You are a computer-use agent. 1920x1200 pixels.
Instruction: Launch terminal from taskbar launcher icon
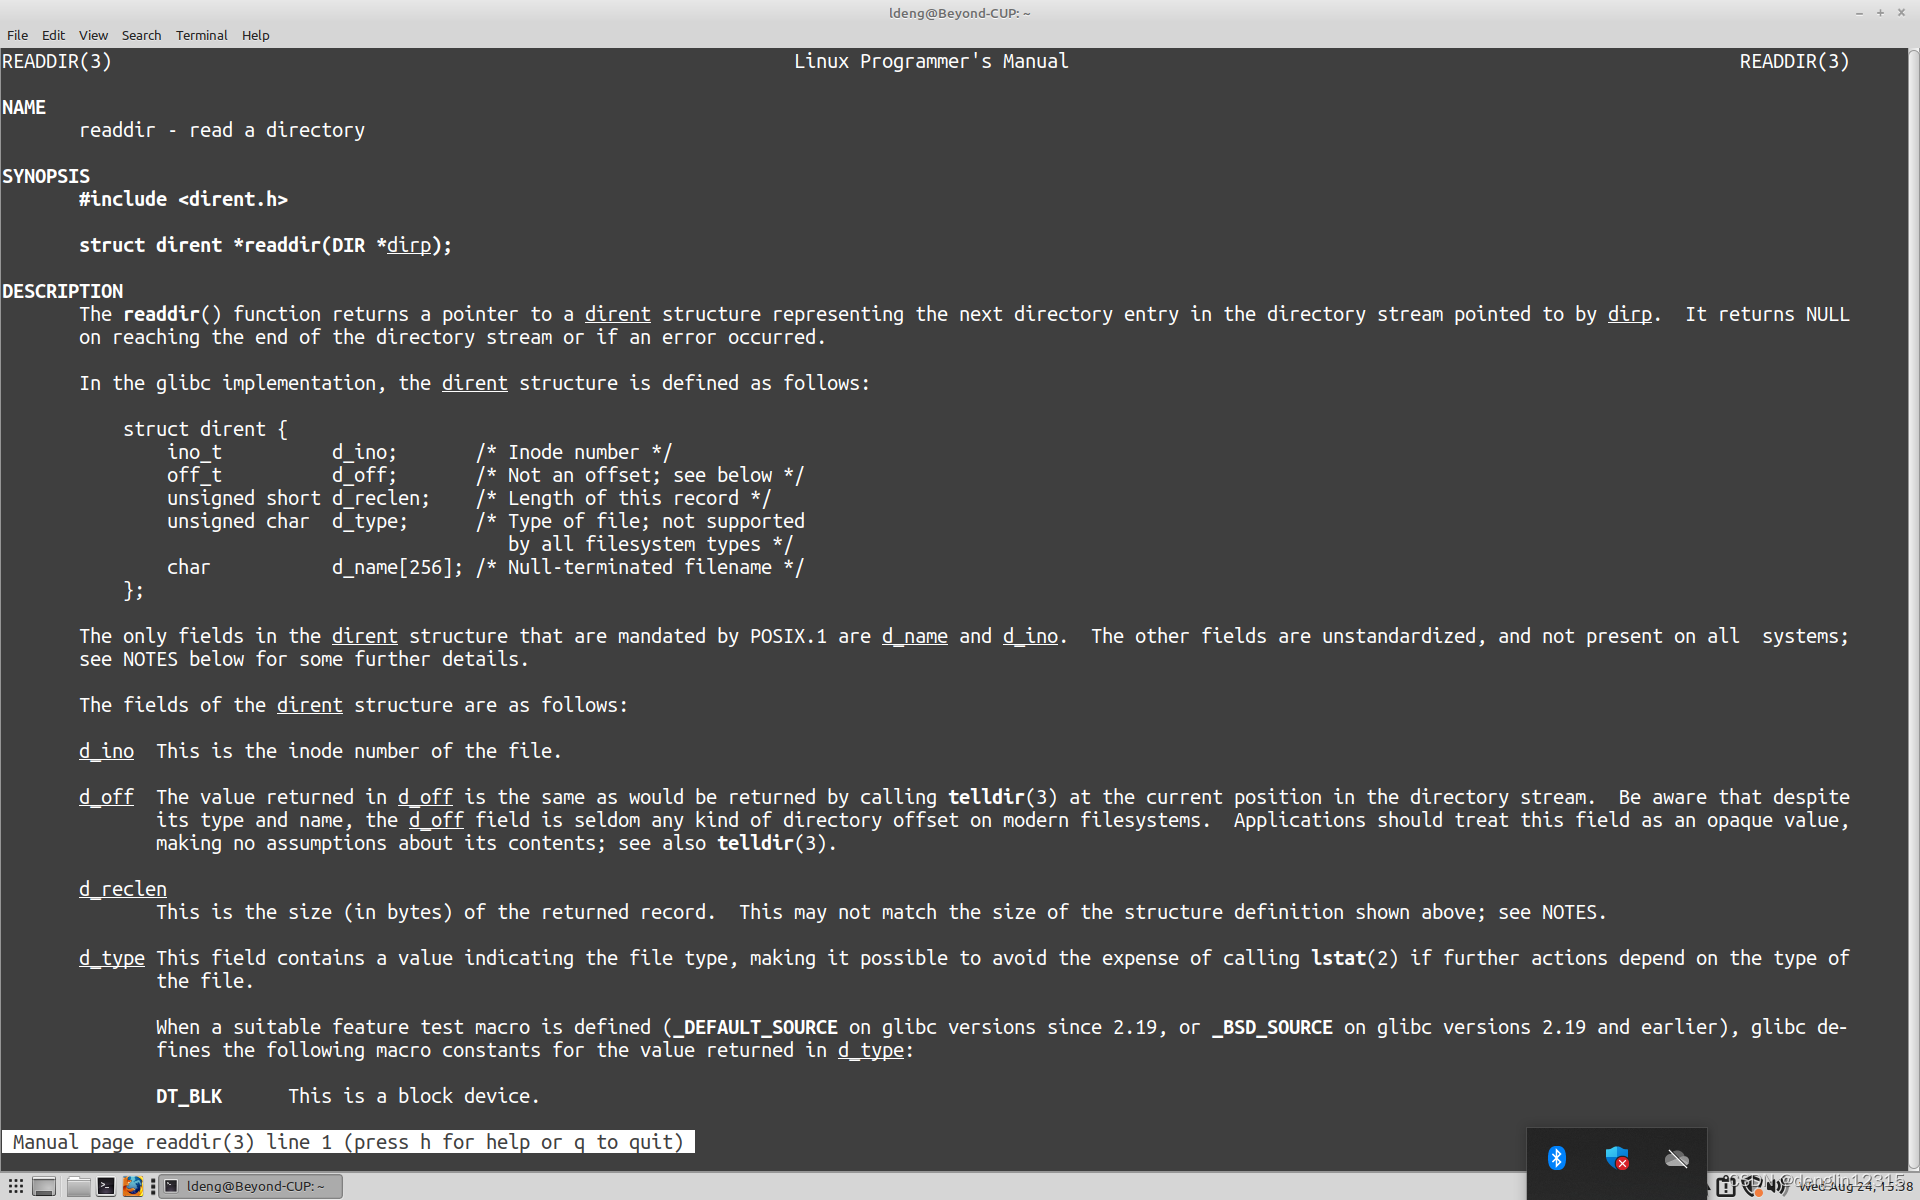(x=105, y=1186)
